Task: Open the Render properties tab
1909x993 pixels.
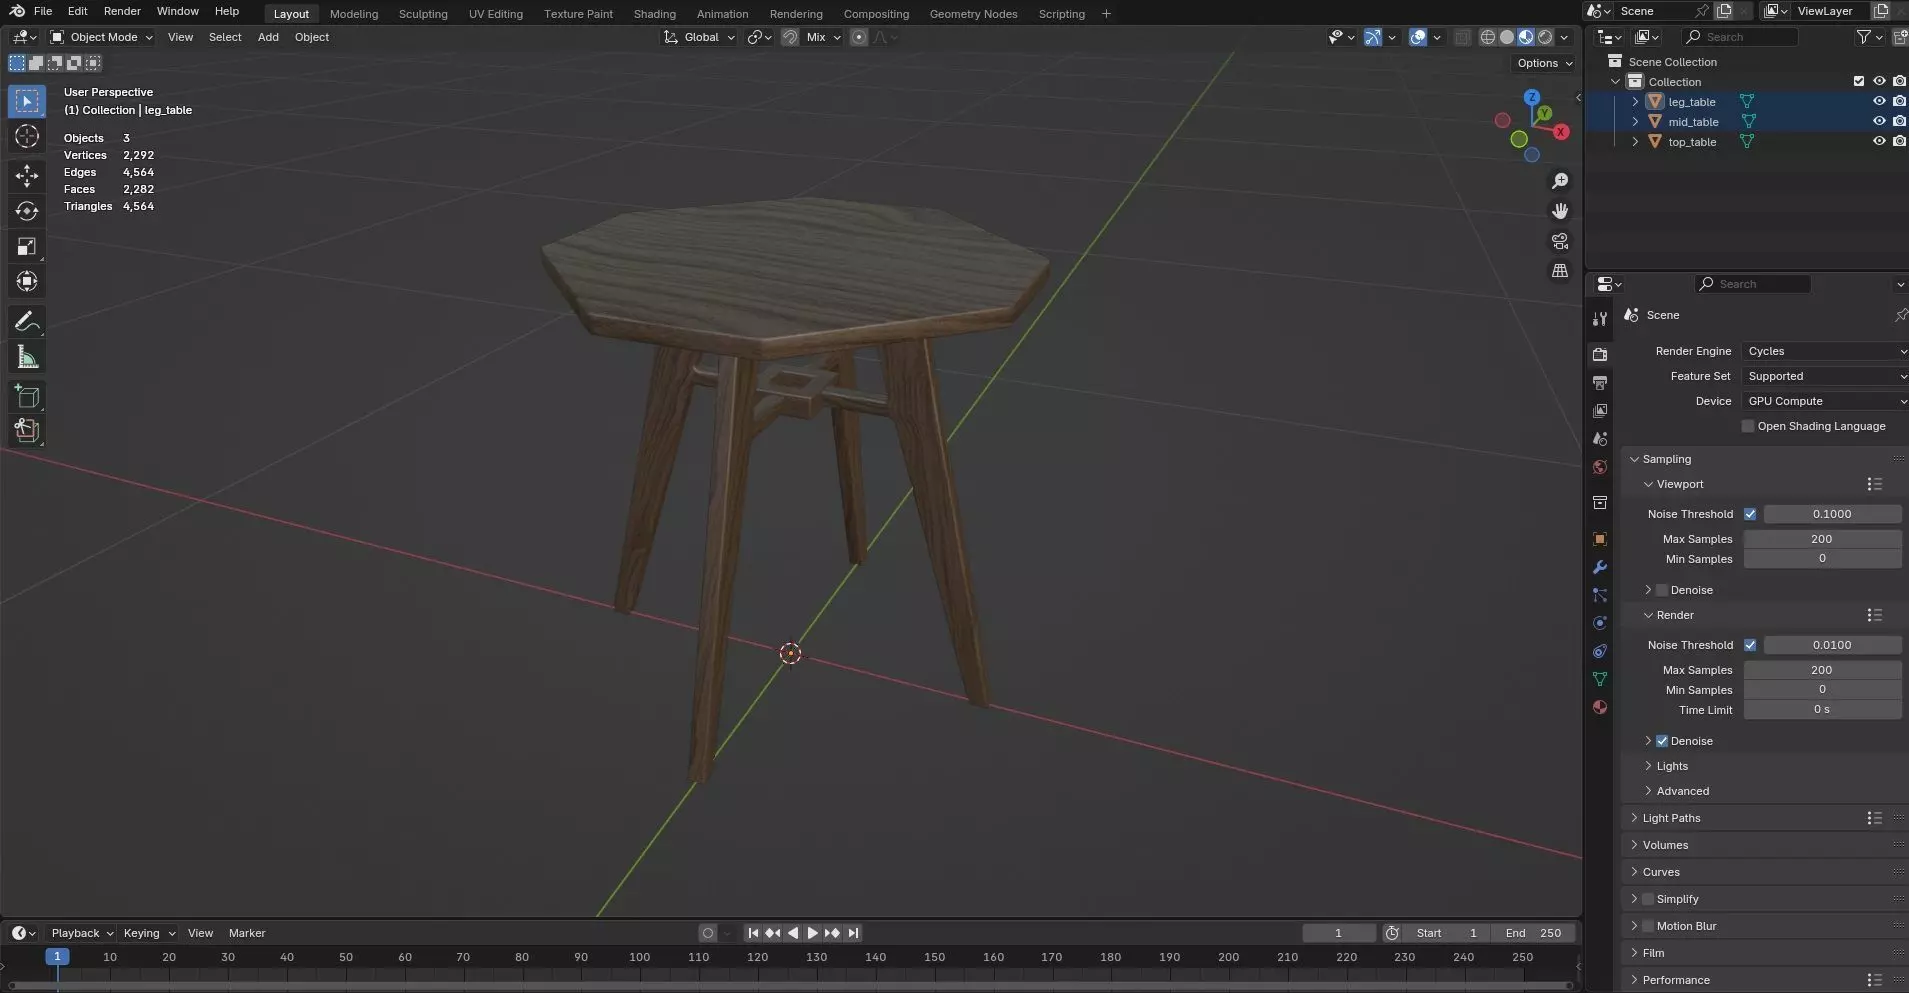Action: 1600,355
